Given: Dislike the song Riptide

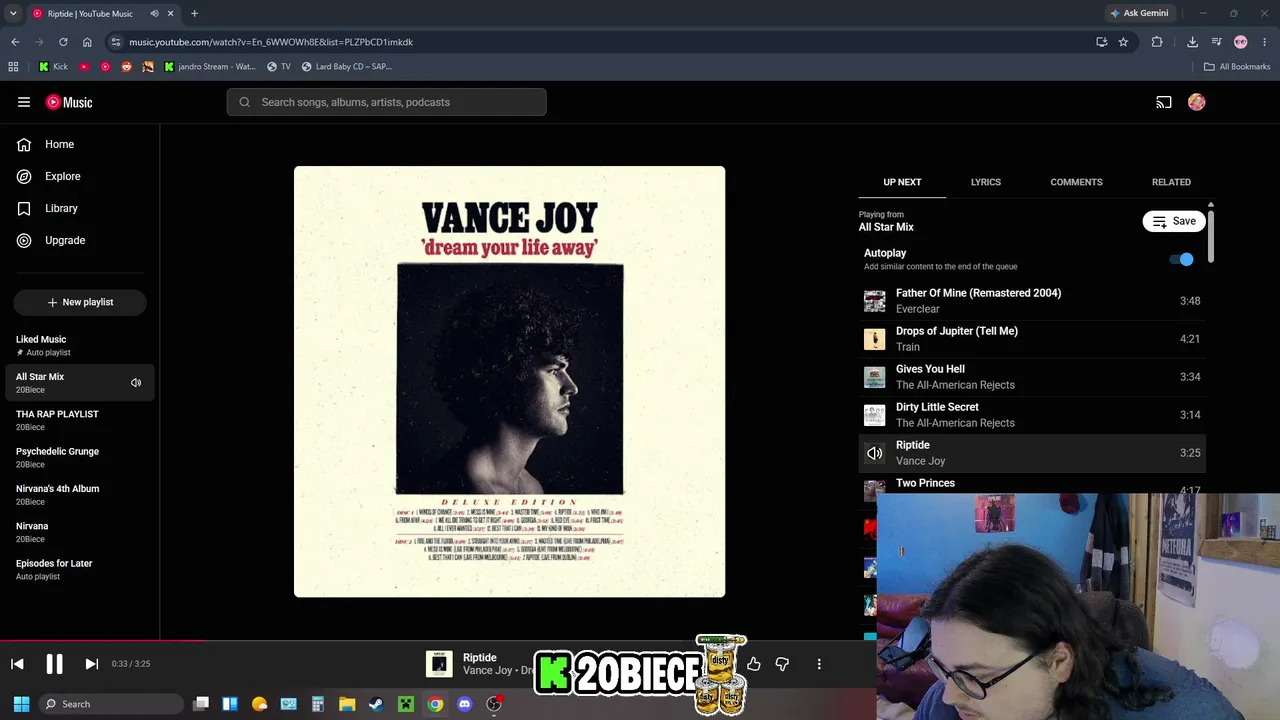Looking at the screenshot, I should (x=782, y=664).
